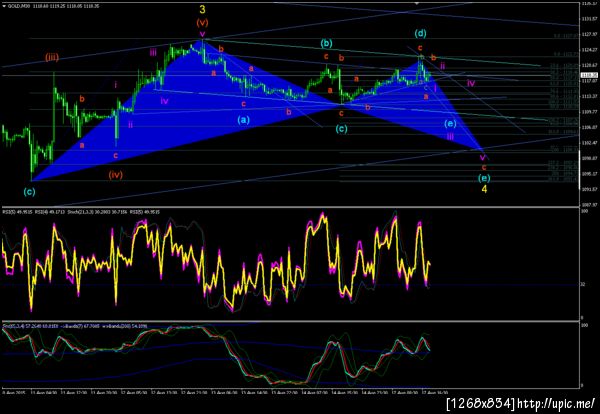
Task: Select the RSI indicator label in middle panel
Action: [81, 212]
